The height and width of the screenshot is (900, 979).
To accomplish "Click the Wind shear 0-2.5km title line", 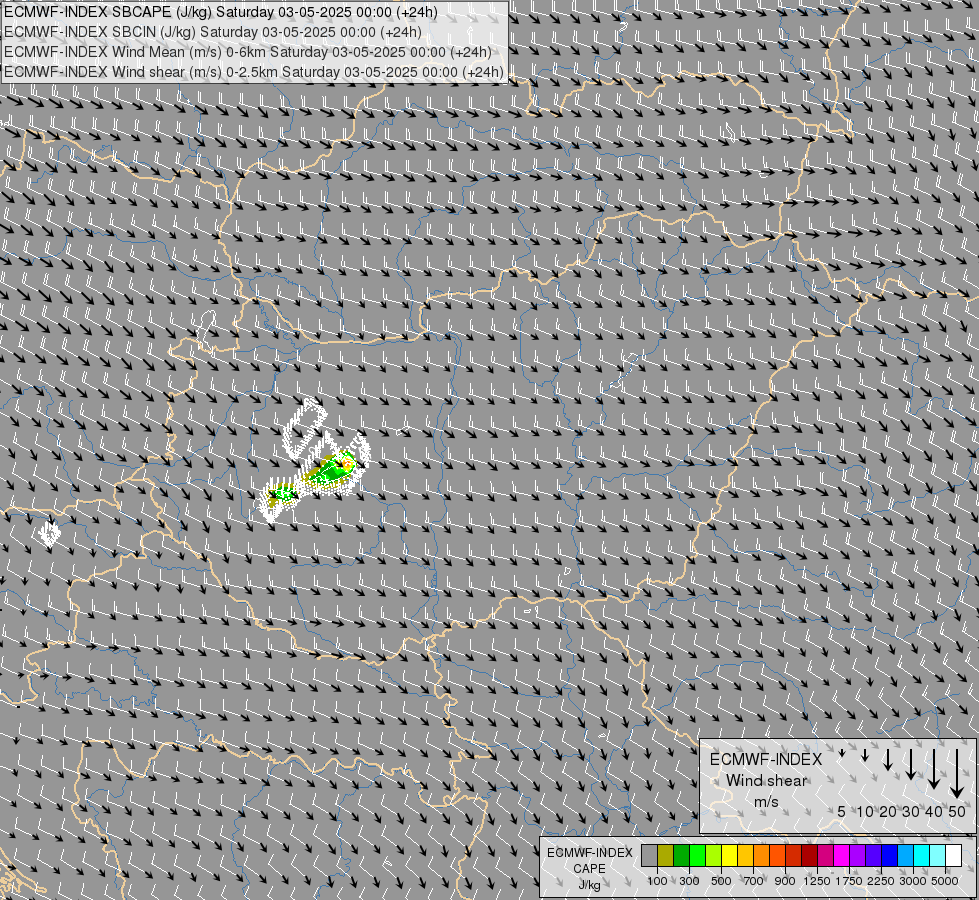I will (253, 72).
